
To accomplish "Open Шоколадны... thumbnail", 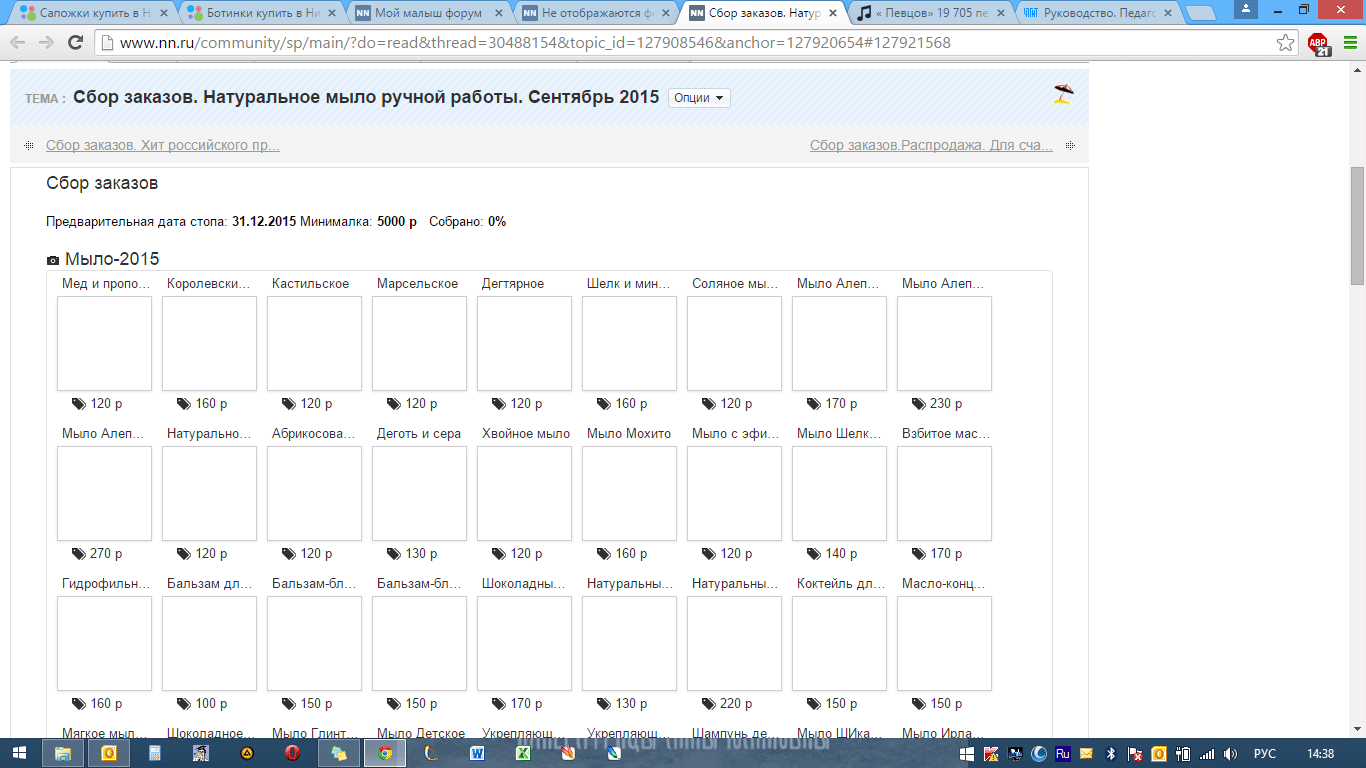I will coord(524,644).
